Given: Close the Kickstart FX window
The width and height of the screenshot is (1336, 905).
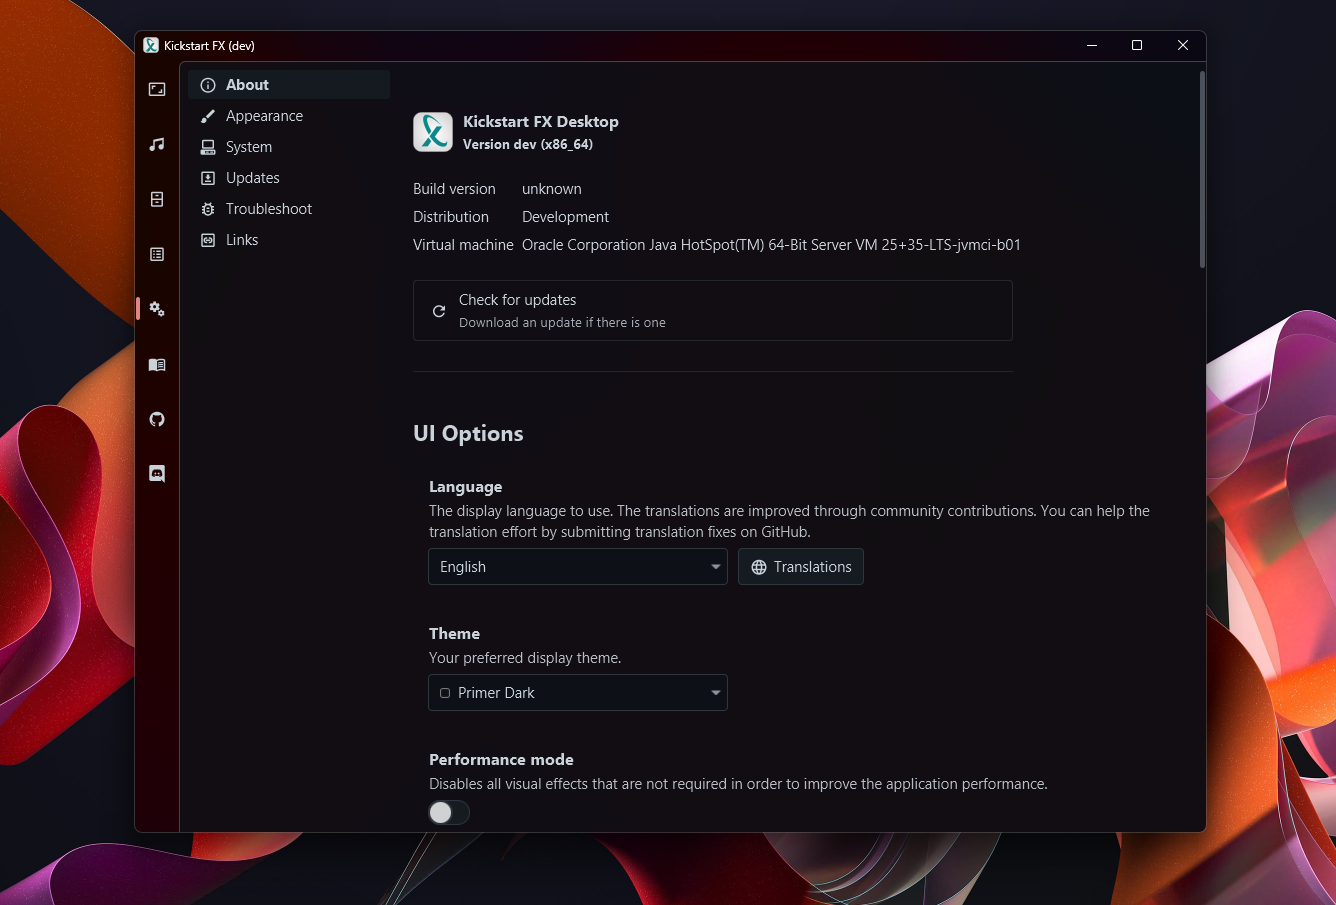Looking at the screenshot, I should 1183,45.
